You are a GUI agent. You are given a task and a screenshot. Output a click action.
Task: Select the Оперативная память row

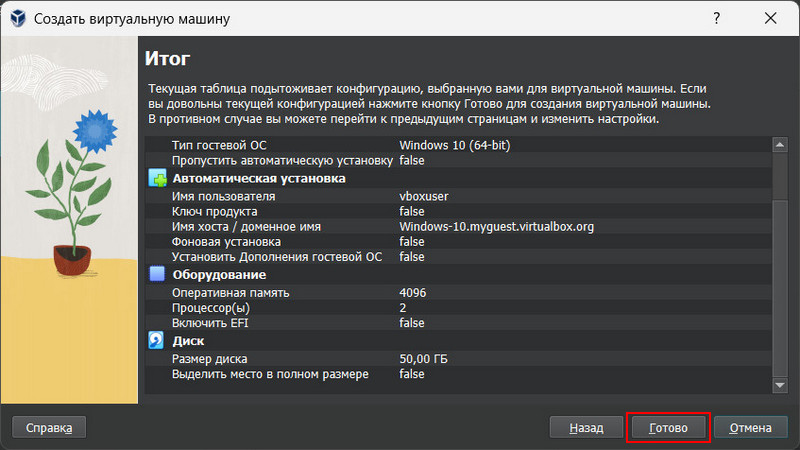click(458, 292)
